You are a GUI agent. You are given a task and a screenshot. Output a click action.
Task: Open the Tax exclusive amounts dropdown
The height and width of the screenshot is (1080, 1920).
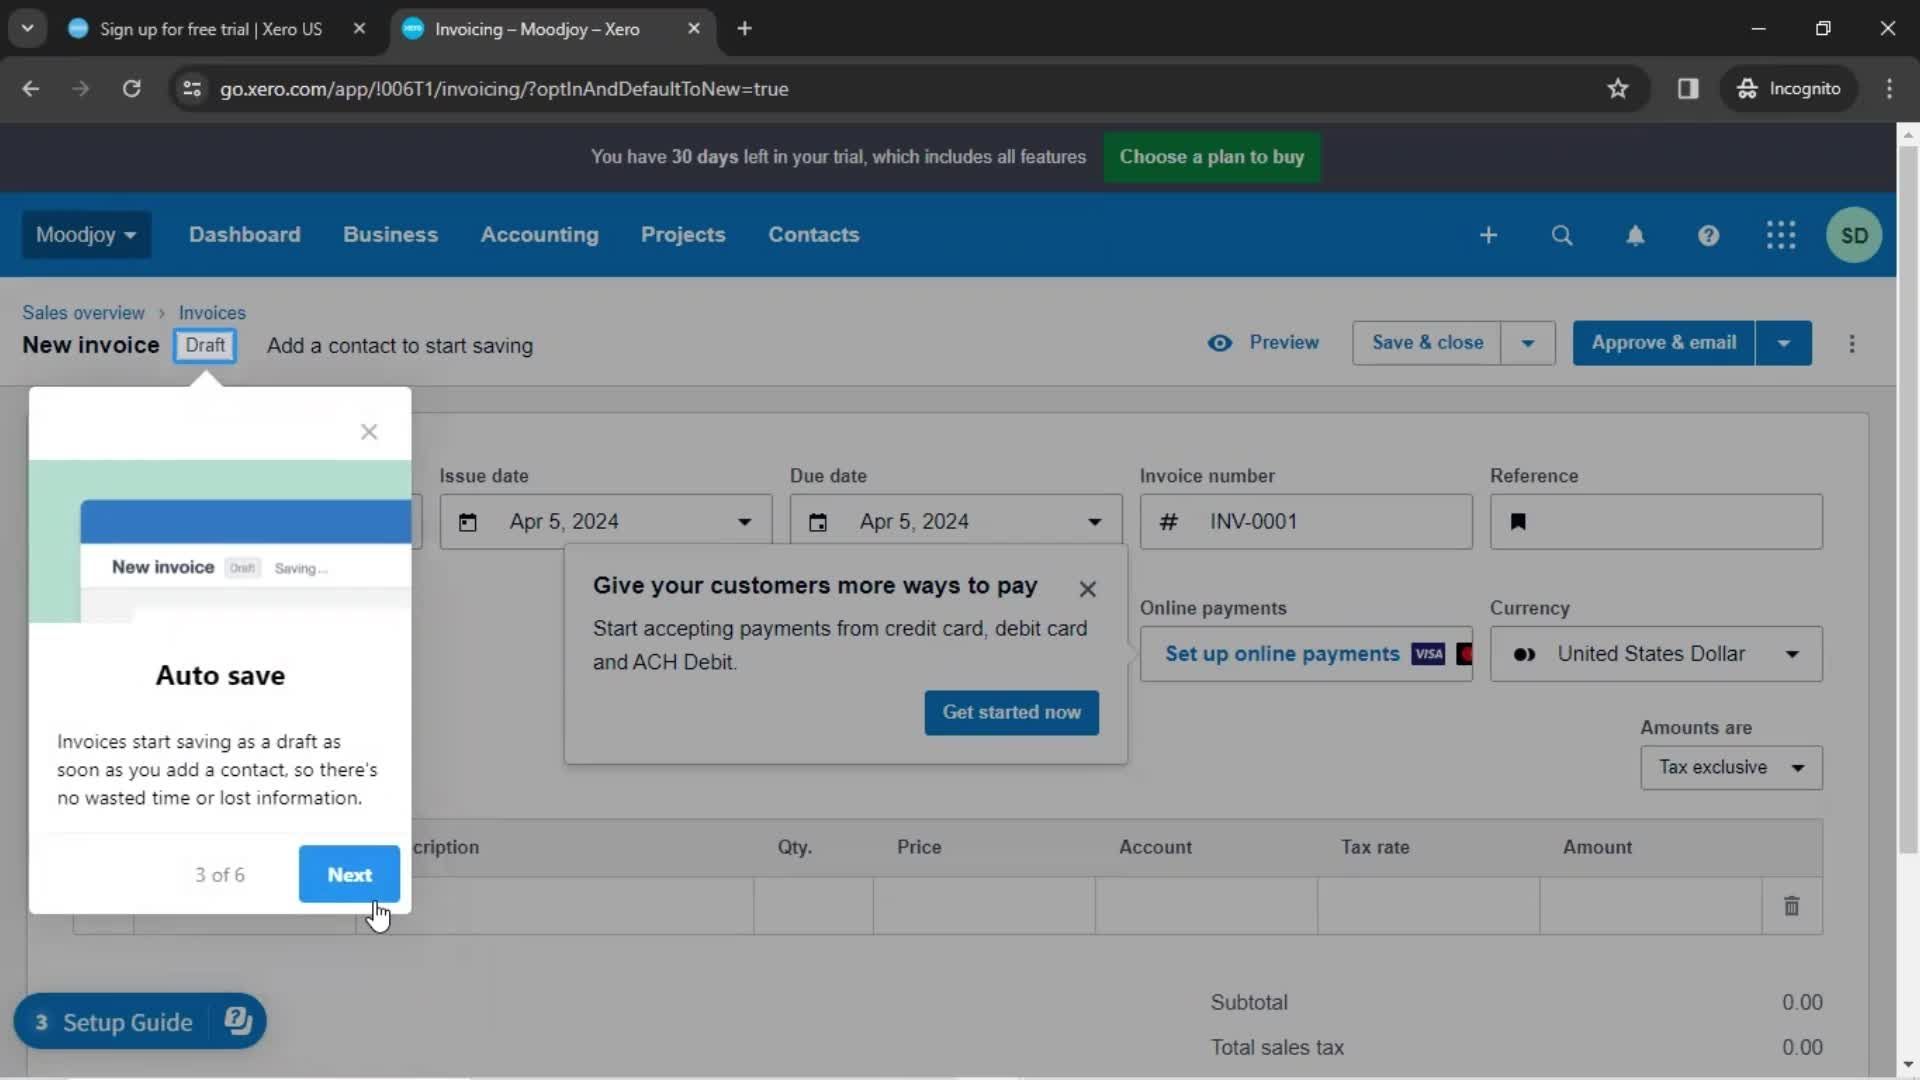(1731, 768)
